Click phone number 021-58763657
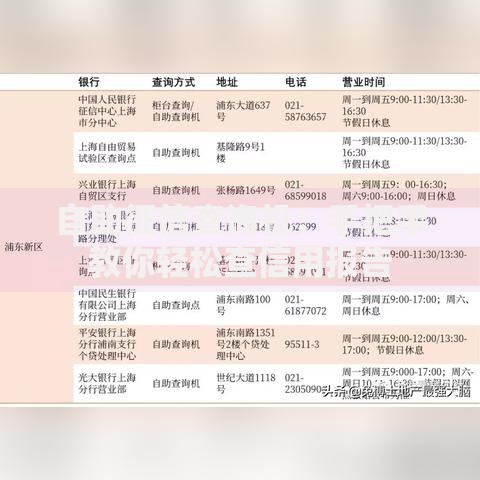This screenshot has width=480, height=480. pyautogui.click(x=305, y=111)
